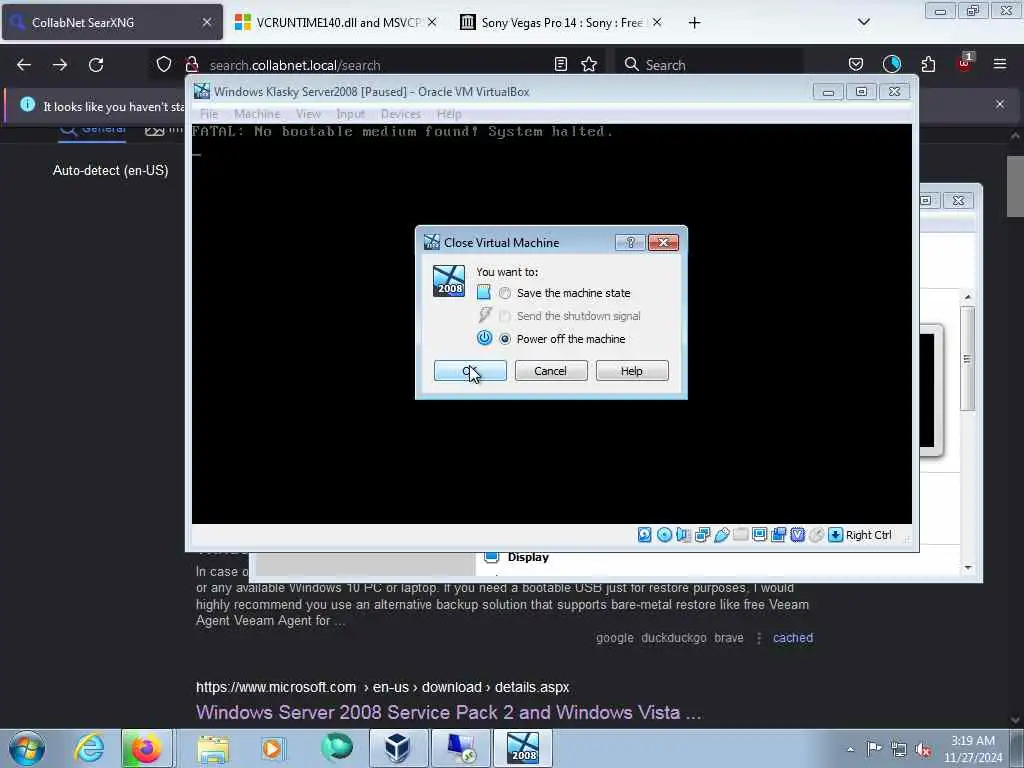
Task: Click the question mark button in Close Virtual Machine title bar
Action: point(630,242)
